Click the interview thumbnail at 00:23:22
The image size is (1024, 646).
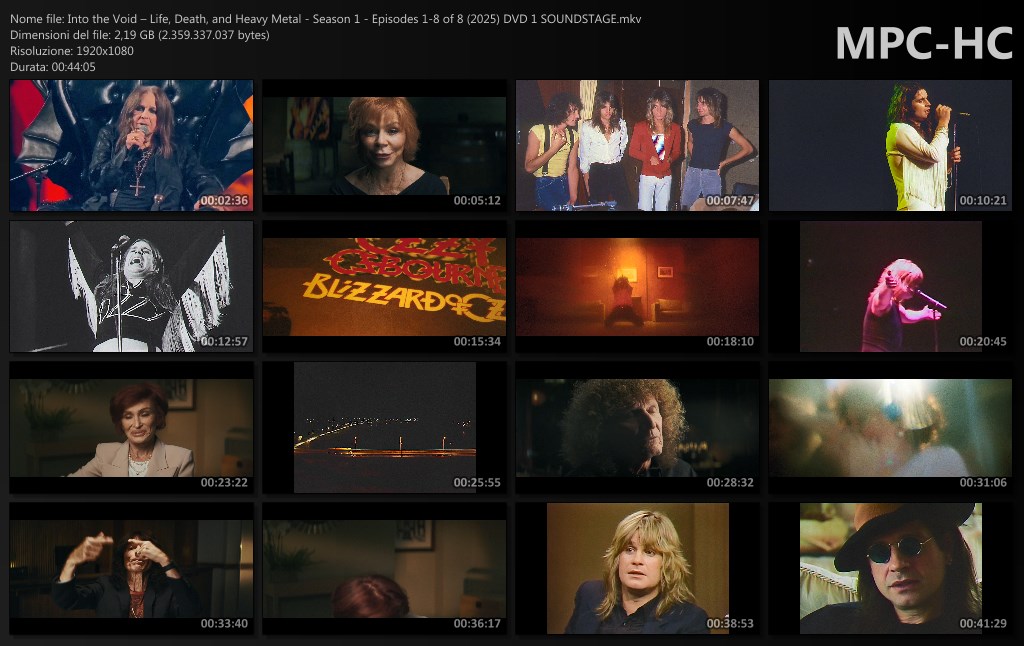pyautogui.click(x=131, y=428)
